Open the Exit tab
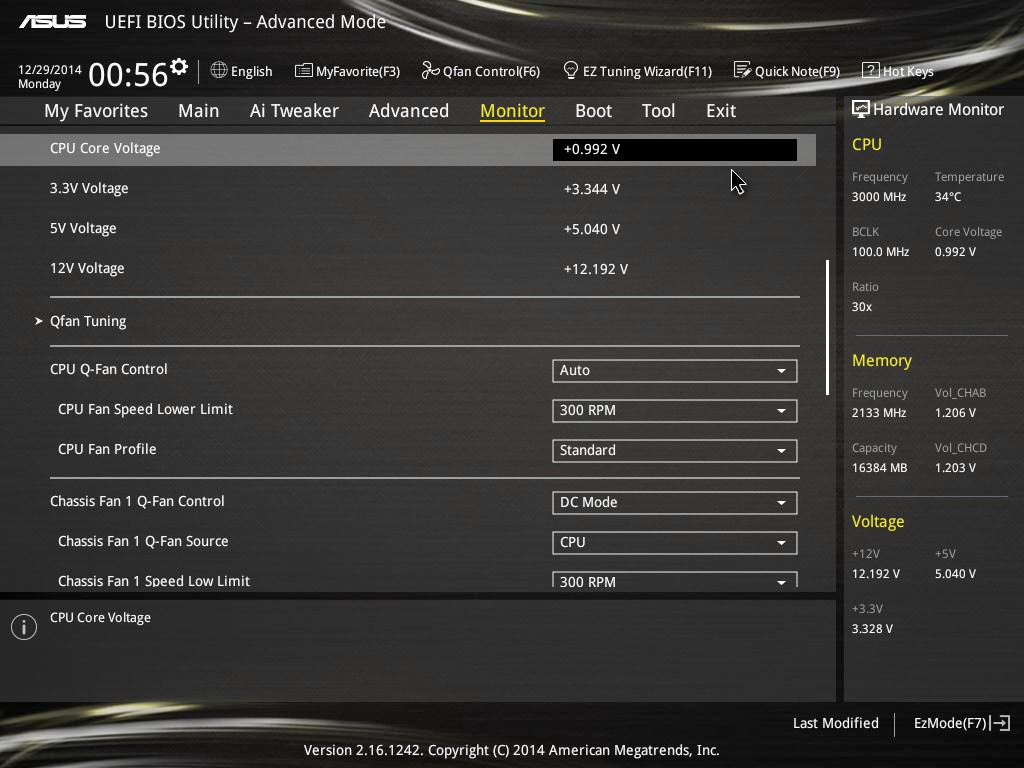The width and height of the screenshot is (1024, 768). coord(721,111)
